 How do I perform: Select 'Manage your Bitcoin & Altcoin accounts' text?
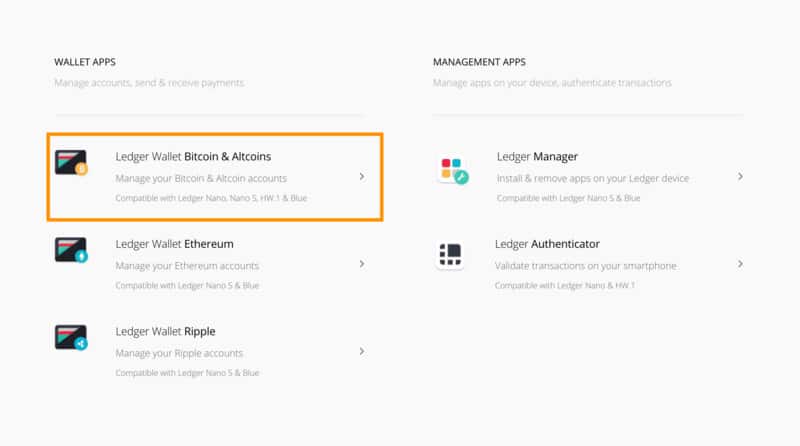tap(201, 179)
